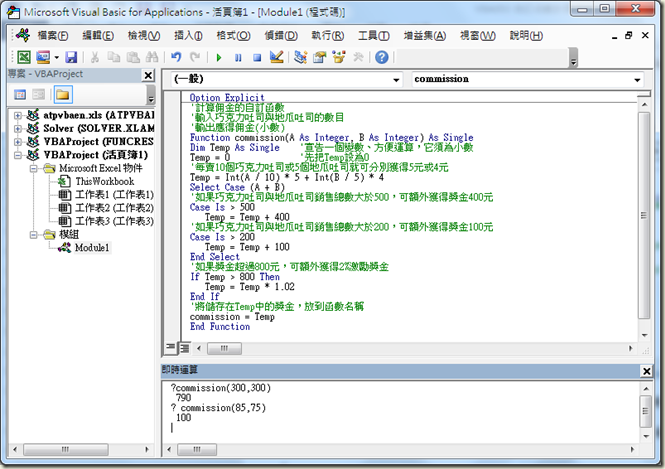Viewport: 665px width, 469px height.
Task: Open VBA Help with the question mark icon
Action: [382, 57]
